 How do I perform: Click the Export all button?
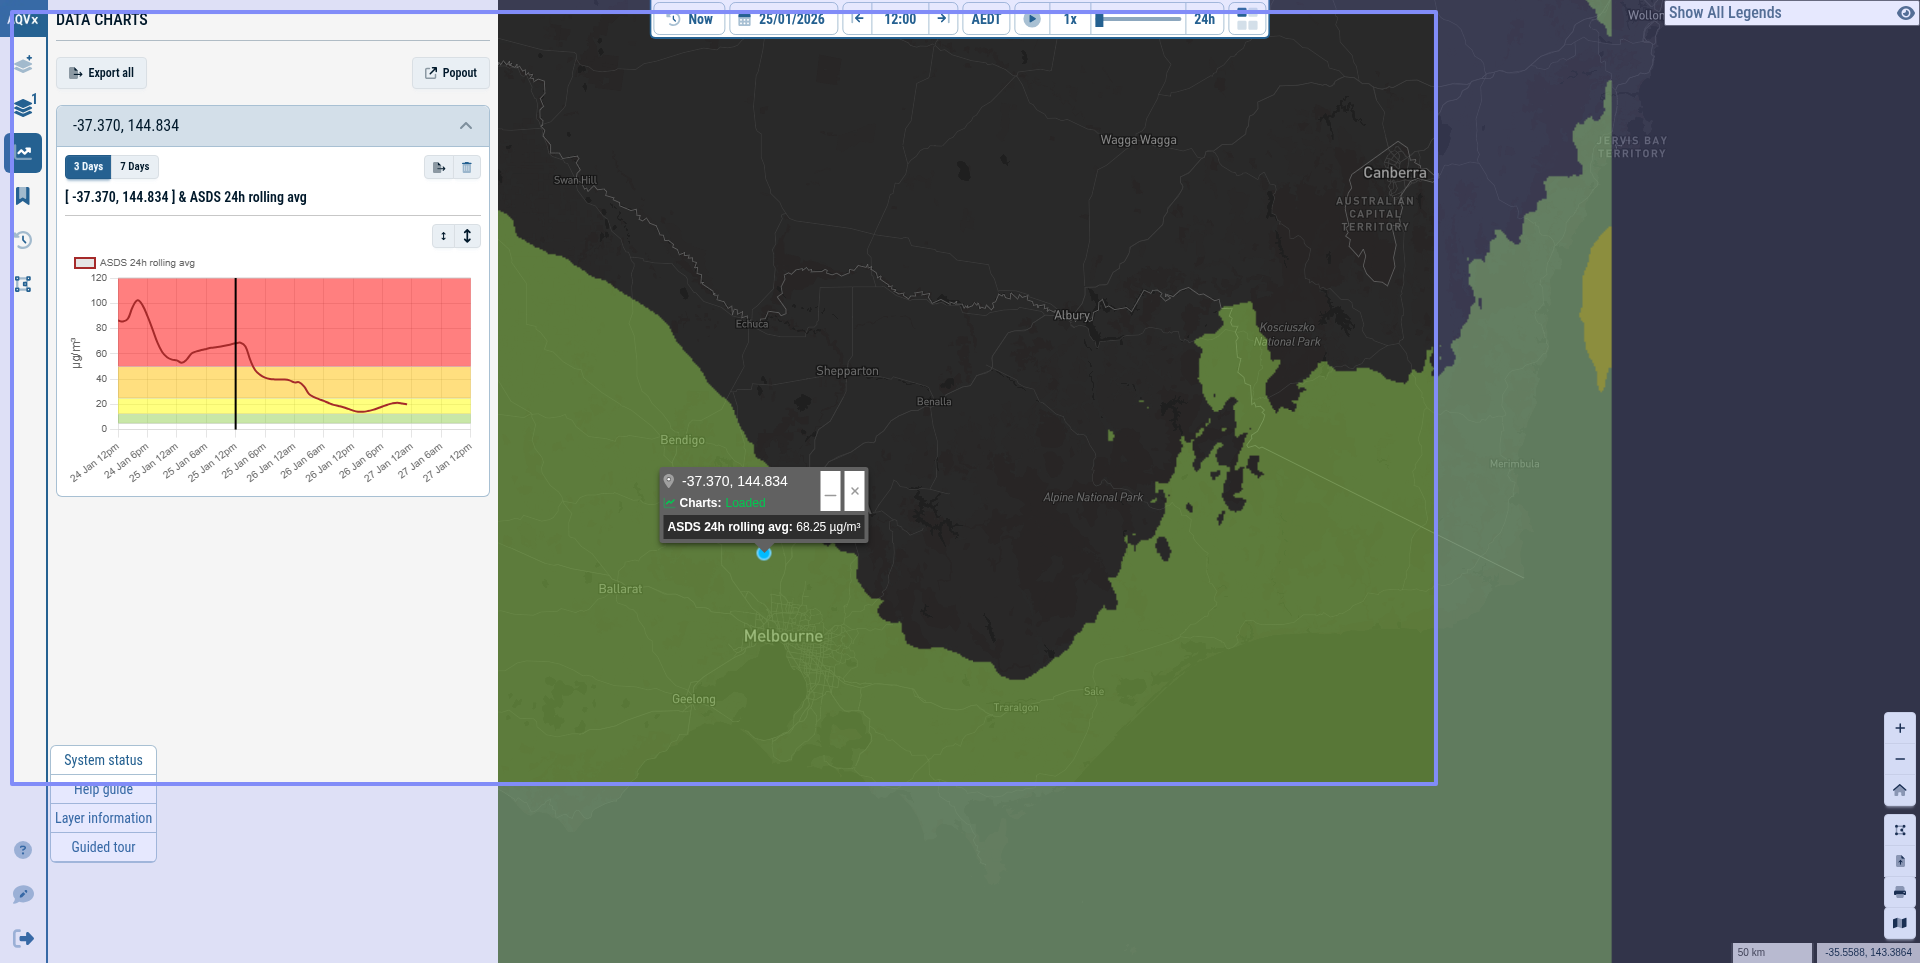[x=102, y=73]
